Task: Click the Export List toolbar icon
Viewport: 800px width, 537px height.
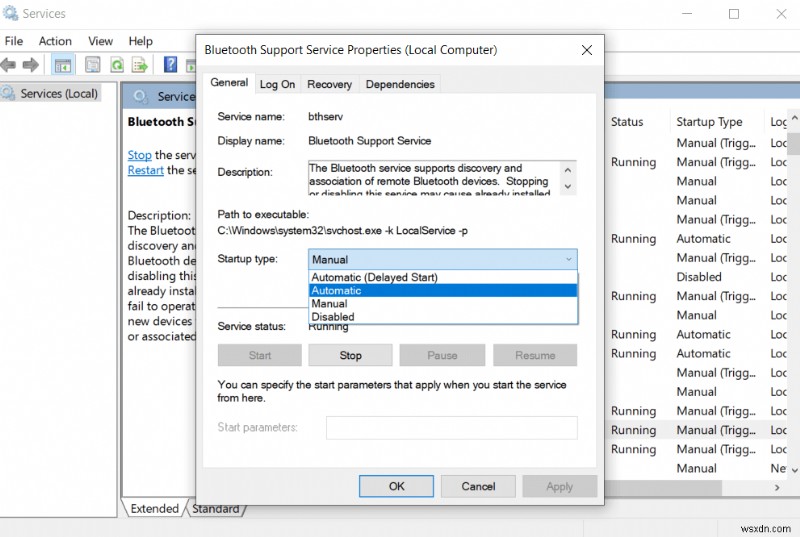Action: coord(139,65)
